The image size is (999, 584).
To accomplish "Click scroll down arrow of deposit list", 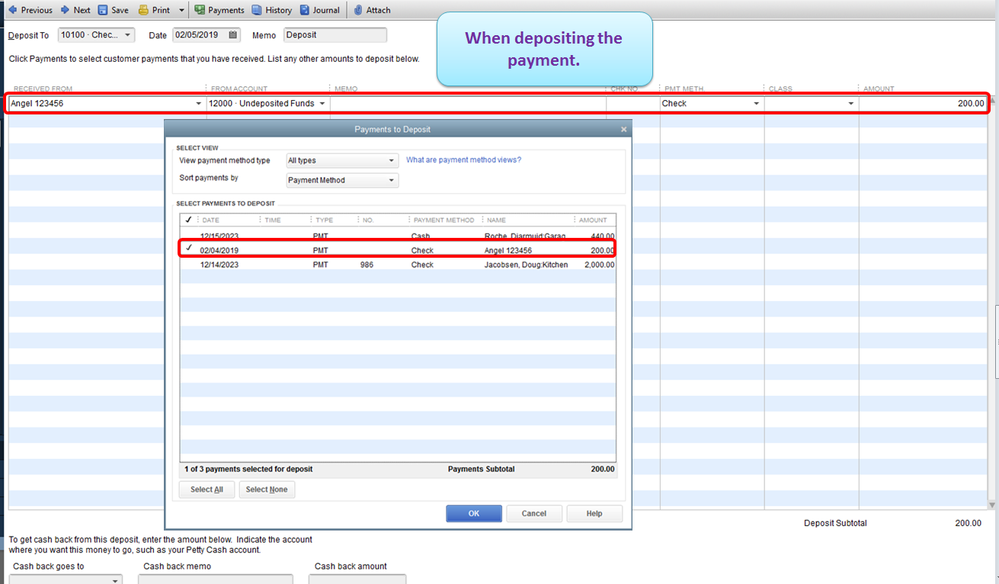I will coord(992,504).
